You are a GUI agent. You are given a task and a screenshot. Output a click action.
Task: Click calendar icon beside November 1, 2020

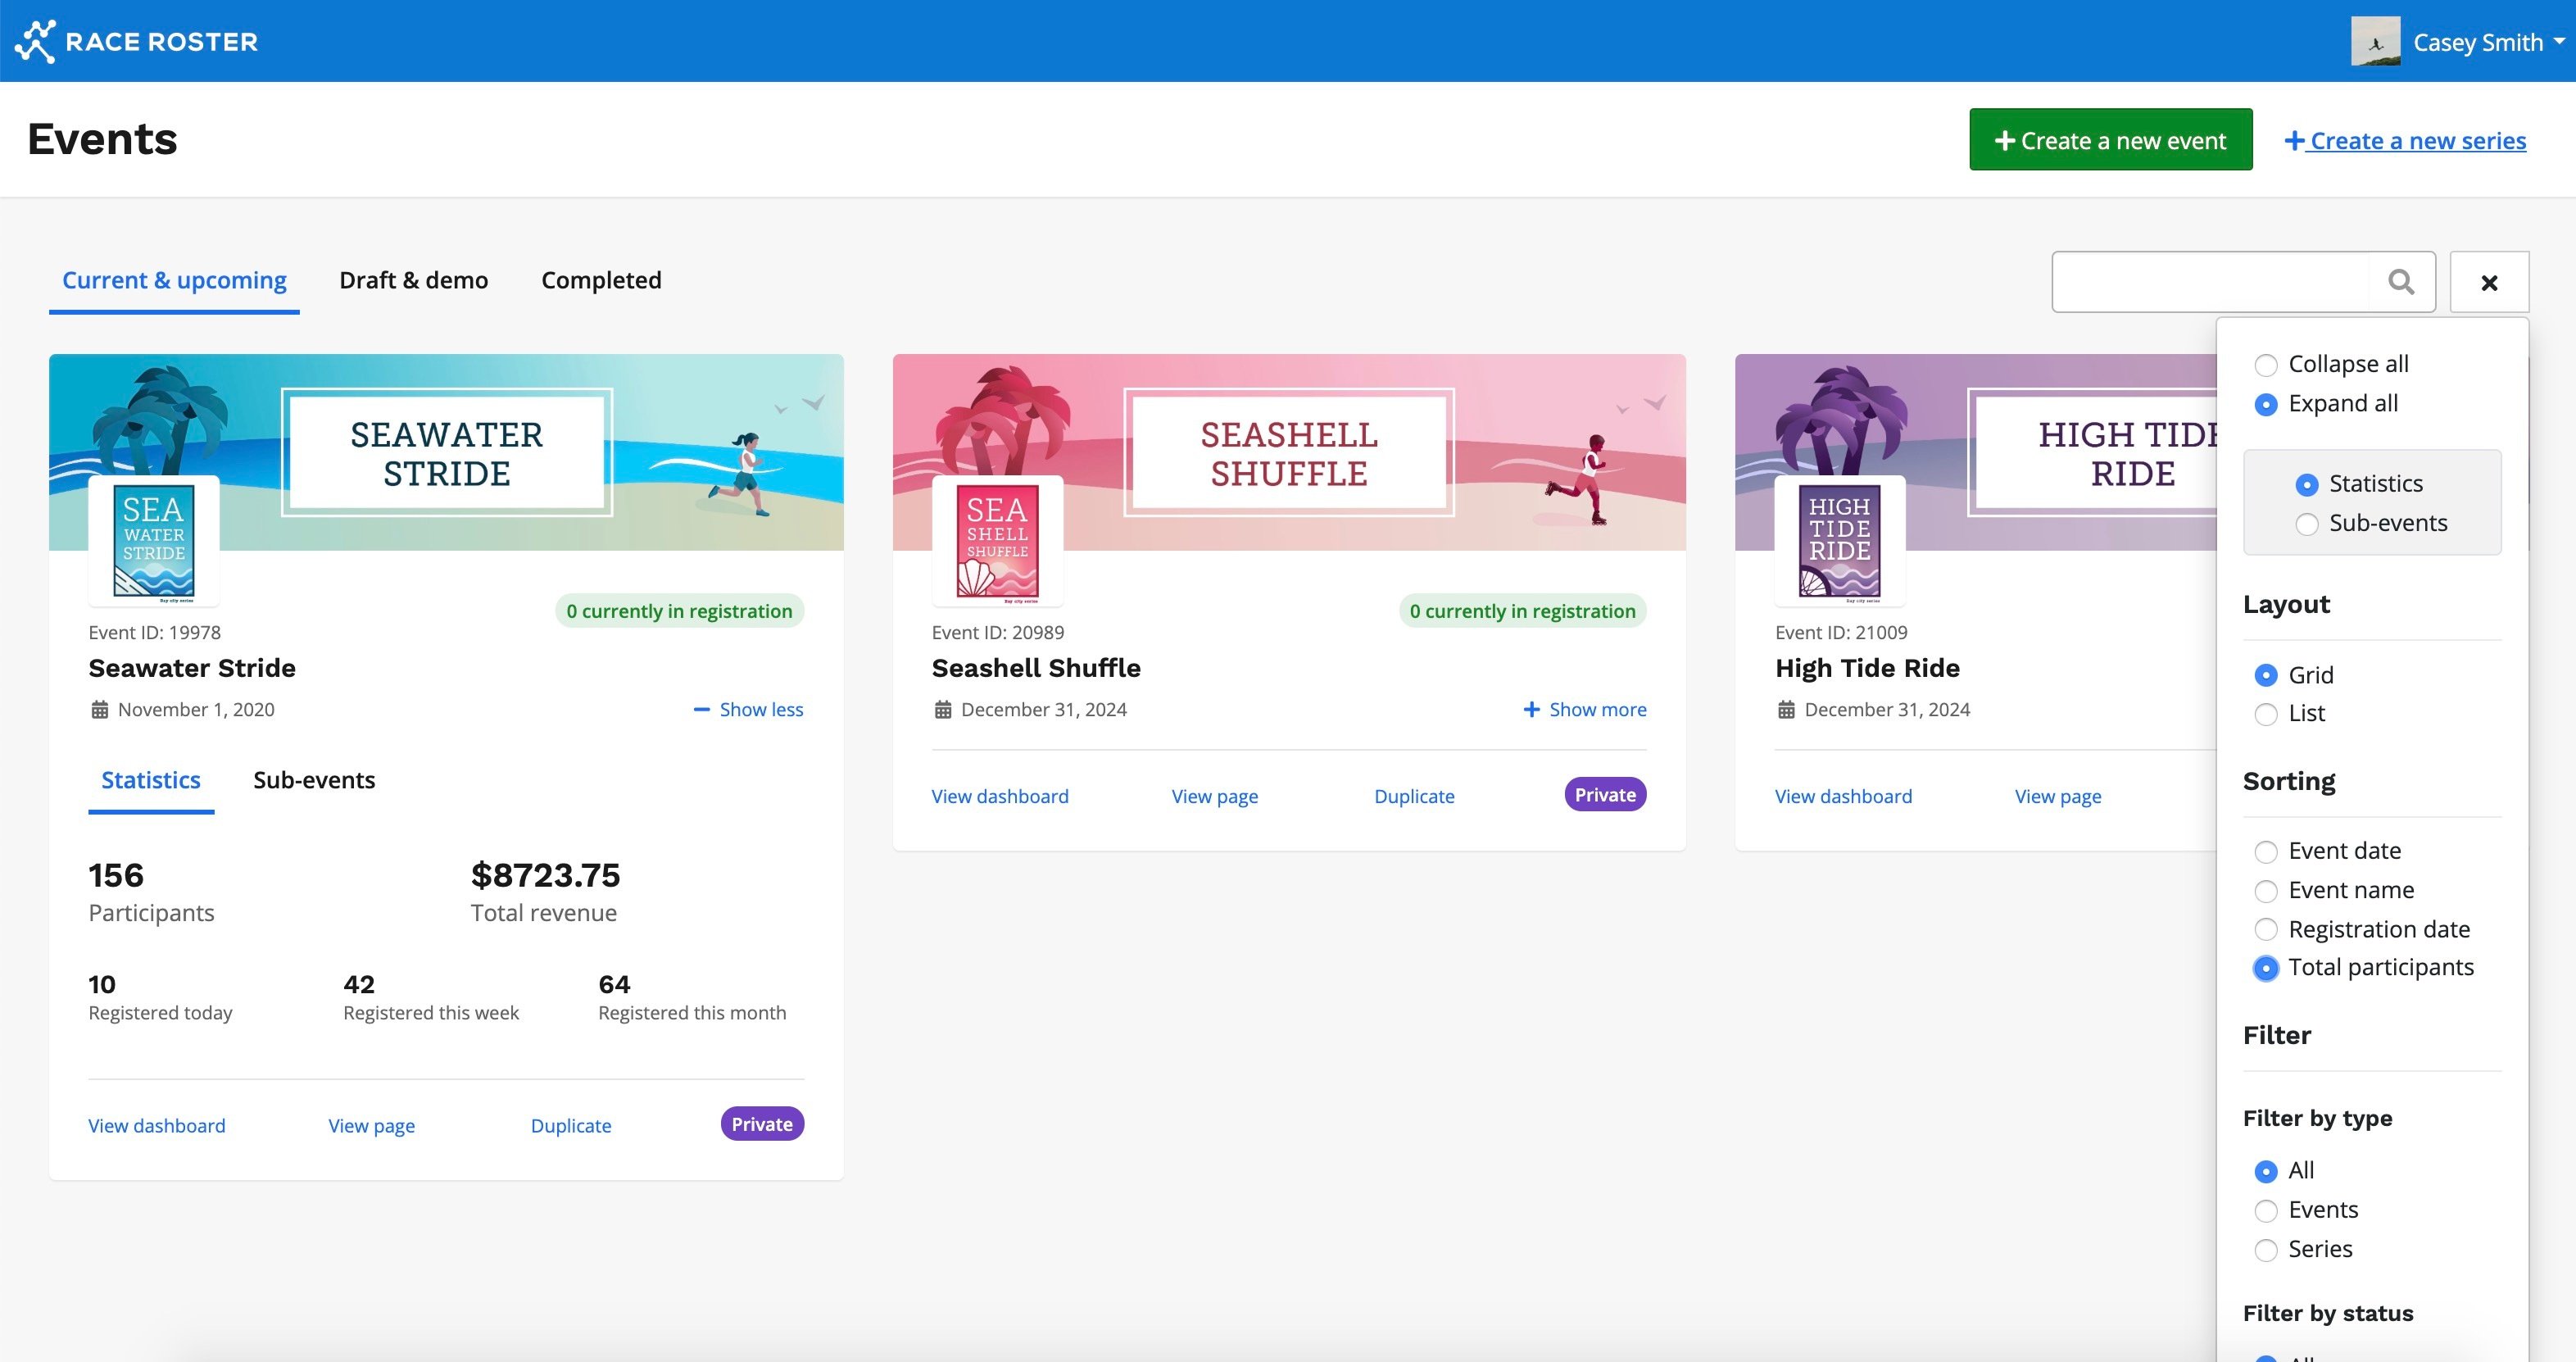(x=100, y=710)
